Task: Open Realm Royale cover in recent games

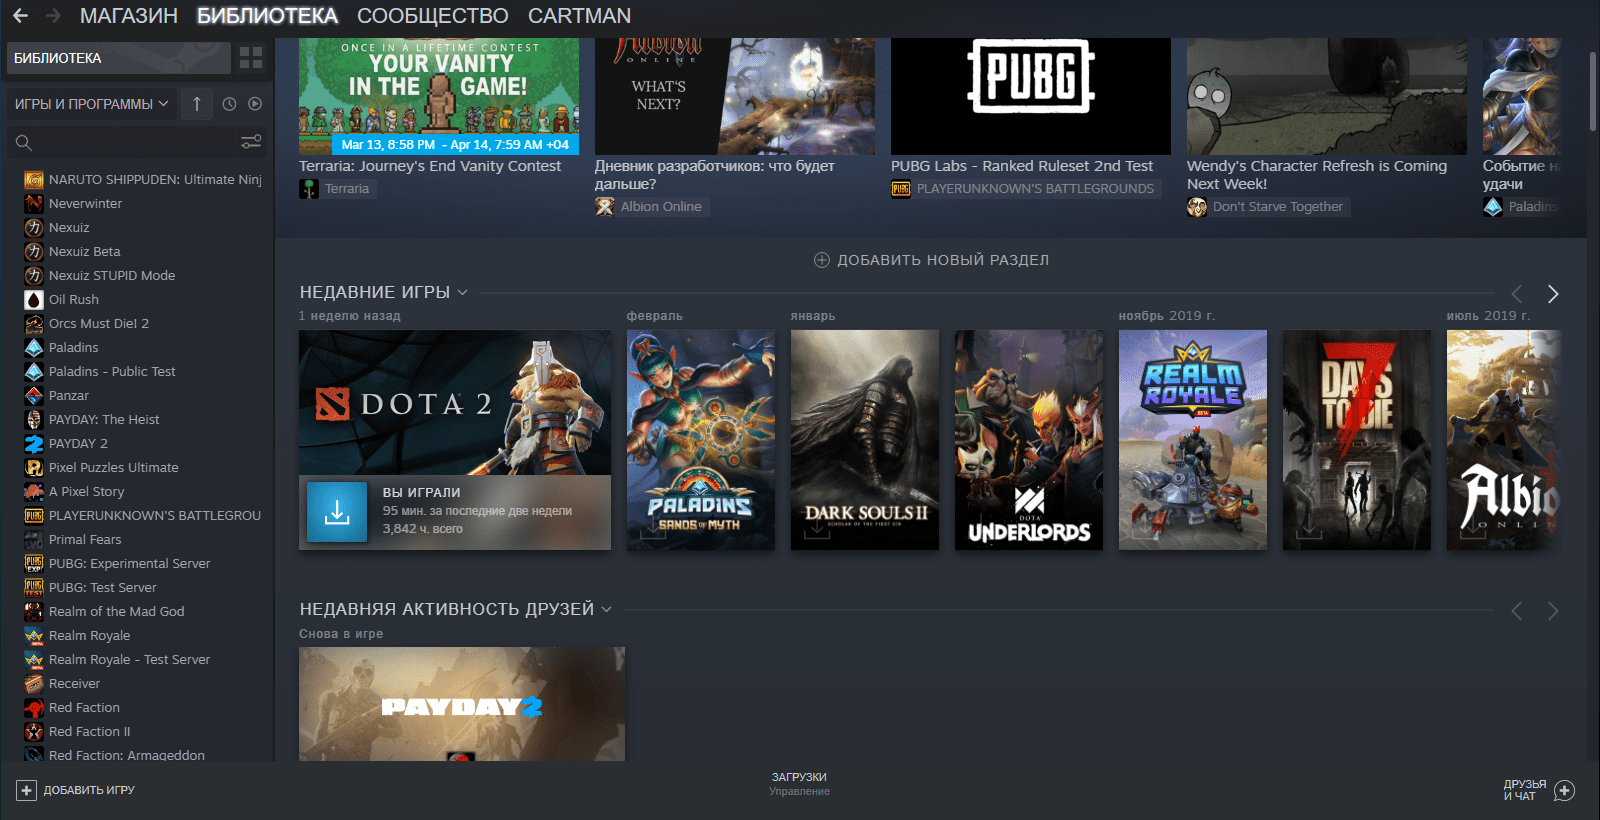Action: tap(1193, 440)
